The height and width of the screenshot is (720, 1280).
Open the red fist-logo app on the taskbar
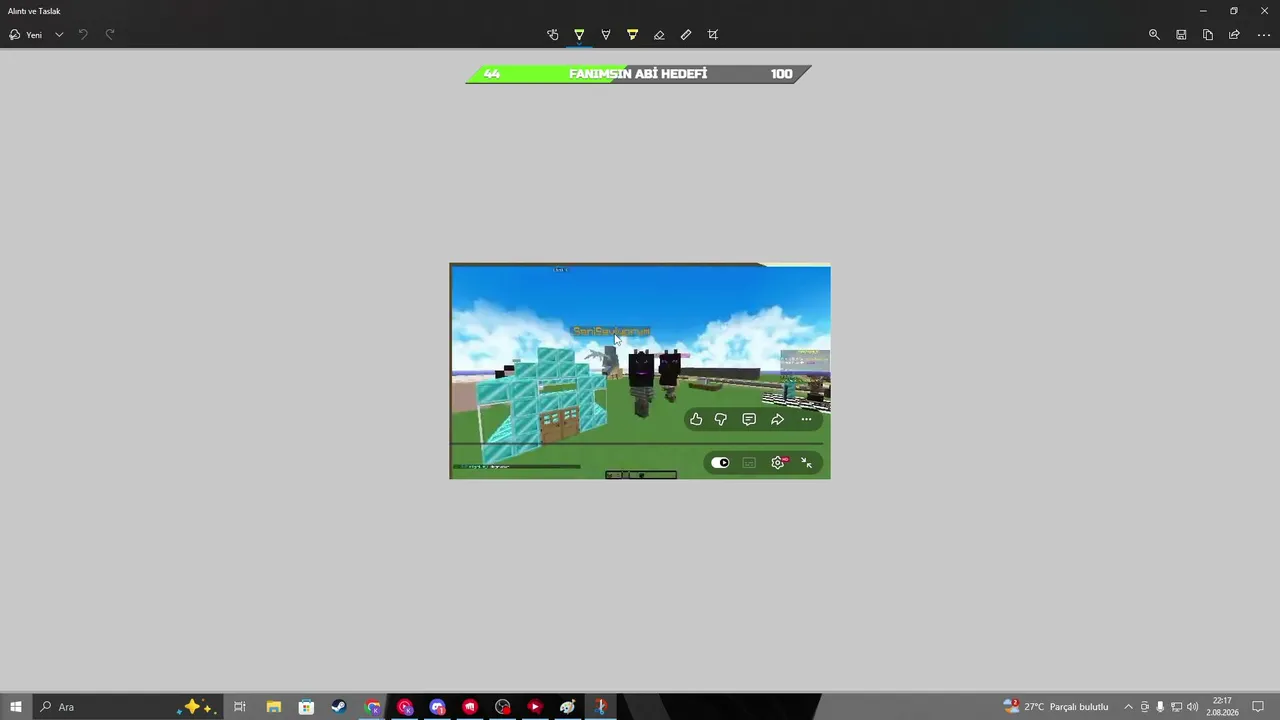click(x=470, y=707)
